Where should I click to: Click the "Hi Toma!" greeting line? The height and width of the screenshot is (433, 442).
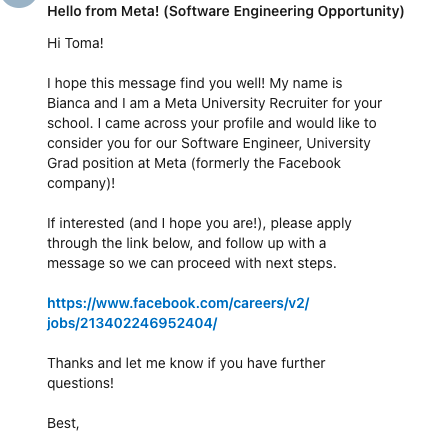(75, 43)
